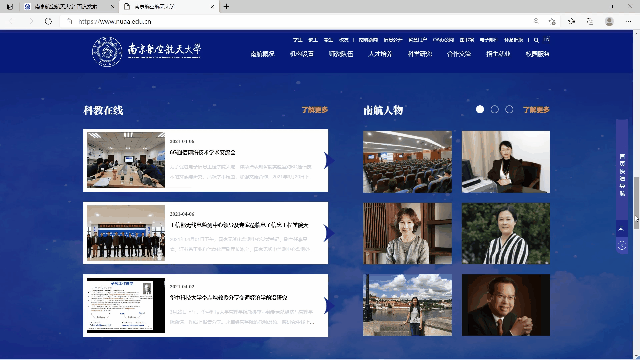Click the date on first news card
This screenshot has width=640, height=360.
pos(182,141)
